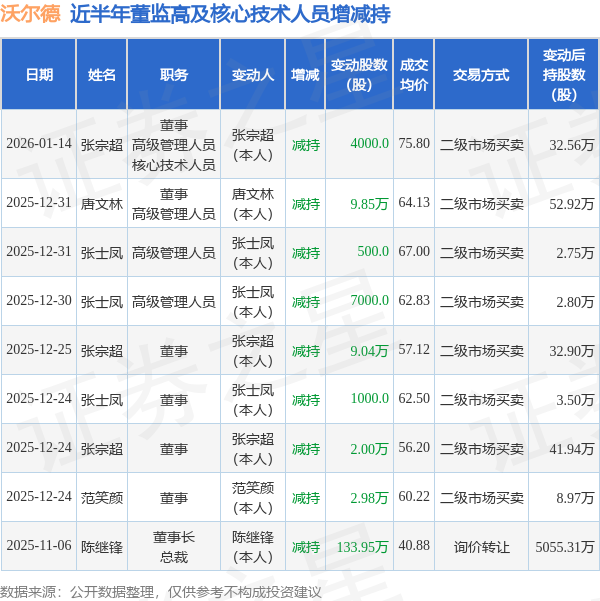Click the shares changed value 2.98万

(x=369, y=498)
